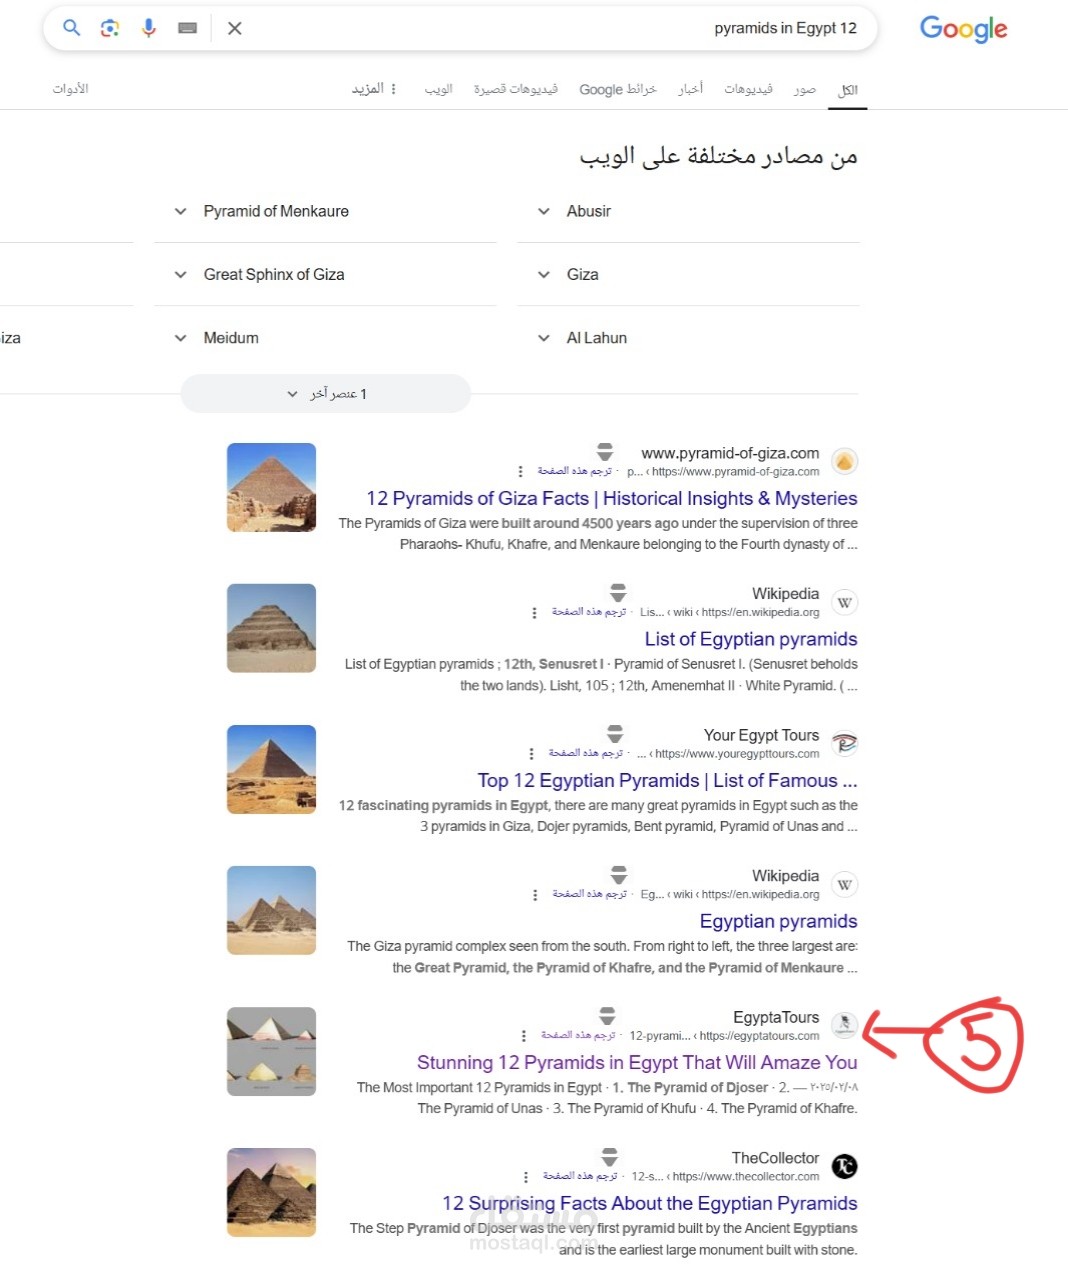This screenshot has height=1280, width=1068.
Task: Open الأدوات (Tools) options
Action: click(70, 89)
